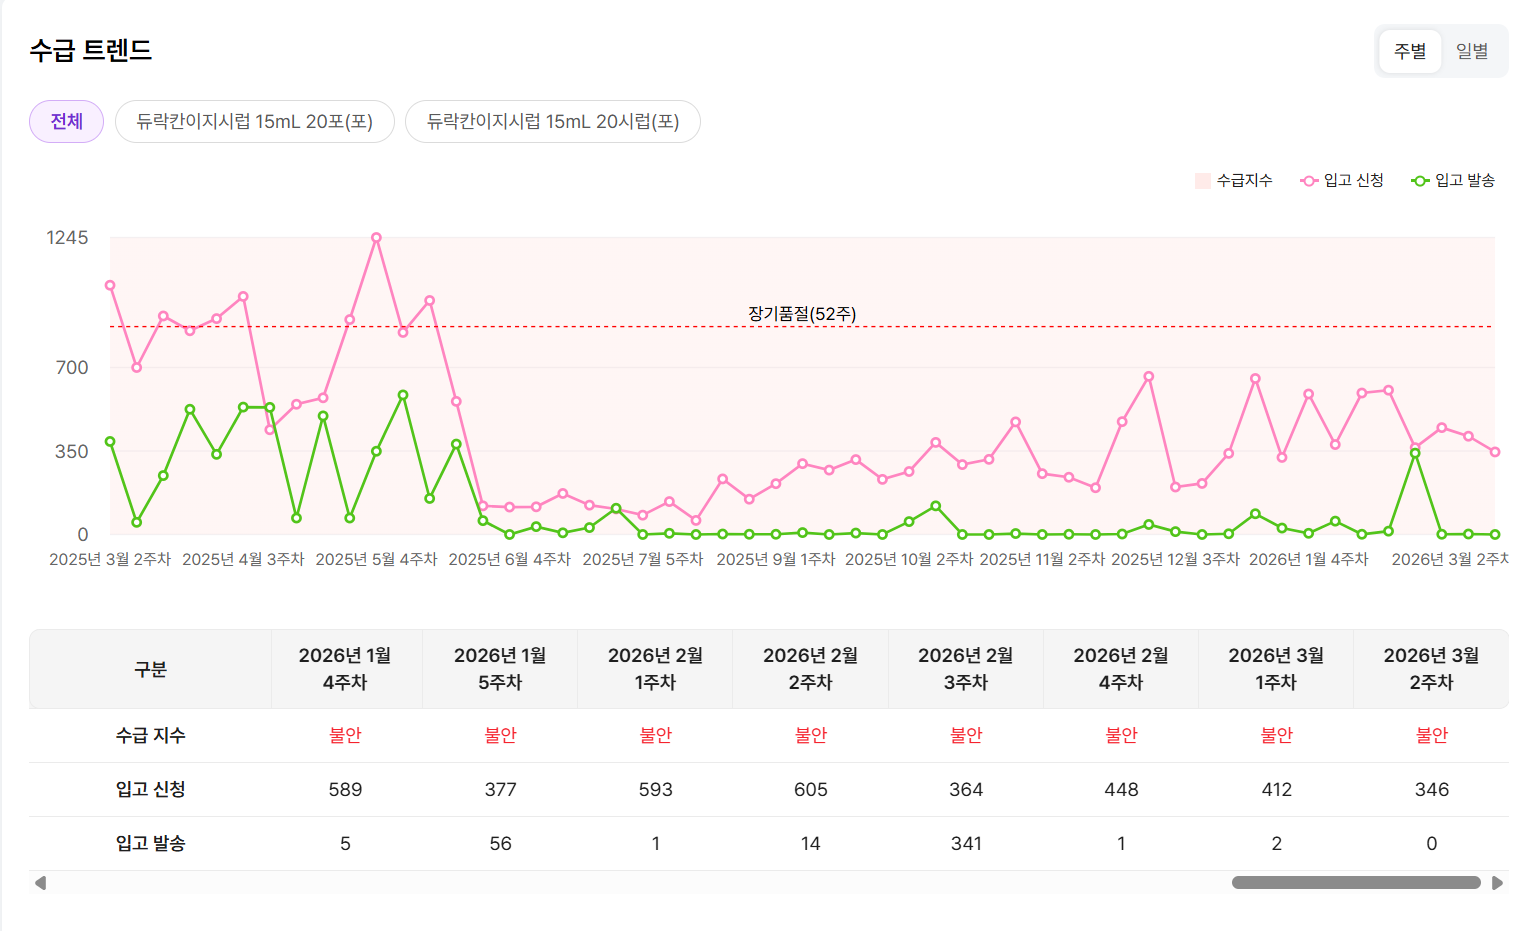The image size is (1528, 931).
Task: Filter by 듀락칸이지시럽 15mL 20시럽(포)
Action: coord(552,121)
